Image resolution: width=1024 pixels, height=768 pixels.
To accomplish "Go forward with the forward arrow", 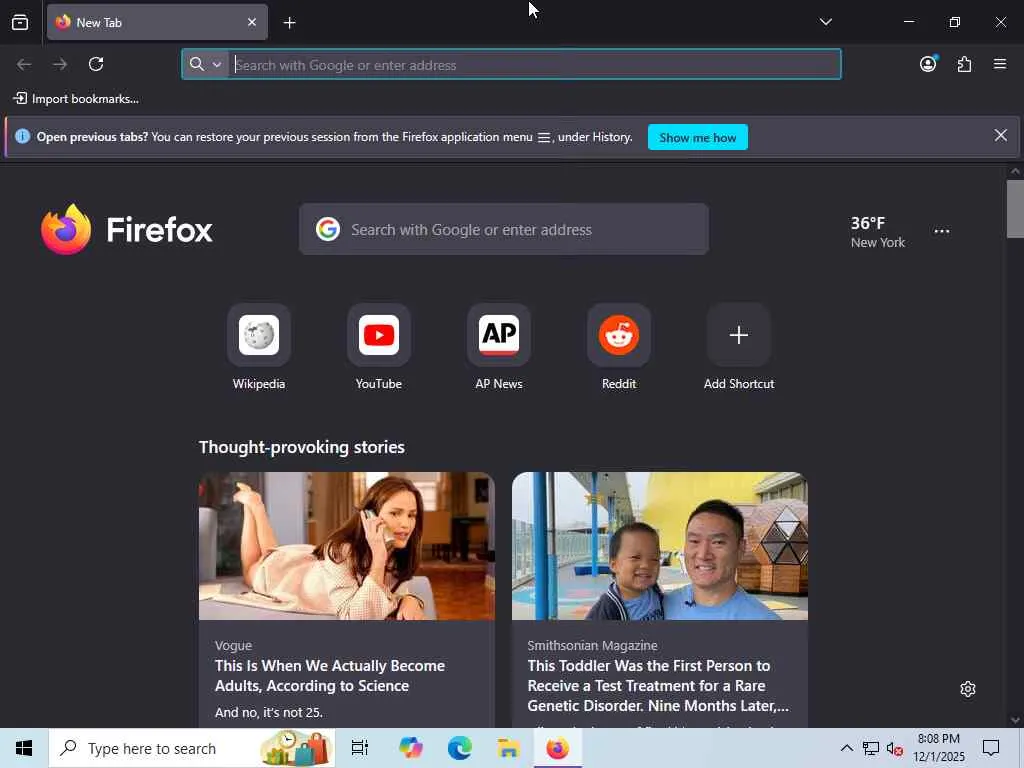I will point(60,64).
